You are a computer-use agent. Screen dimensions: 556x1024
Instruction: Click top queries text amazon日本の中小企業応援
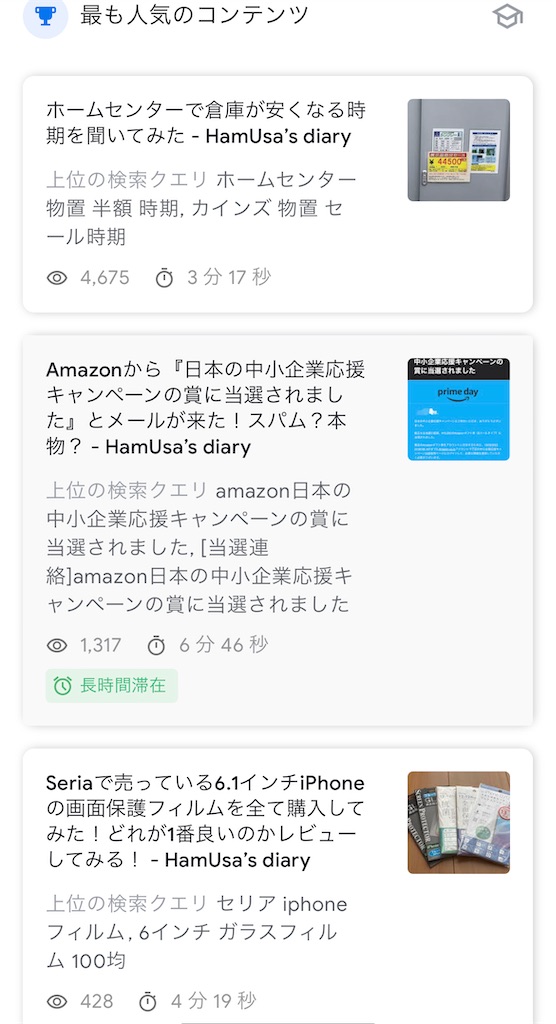pos(199,547)
